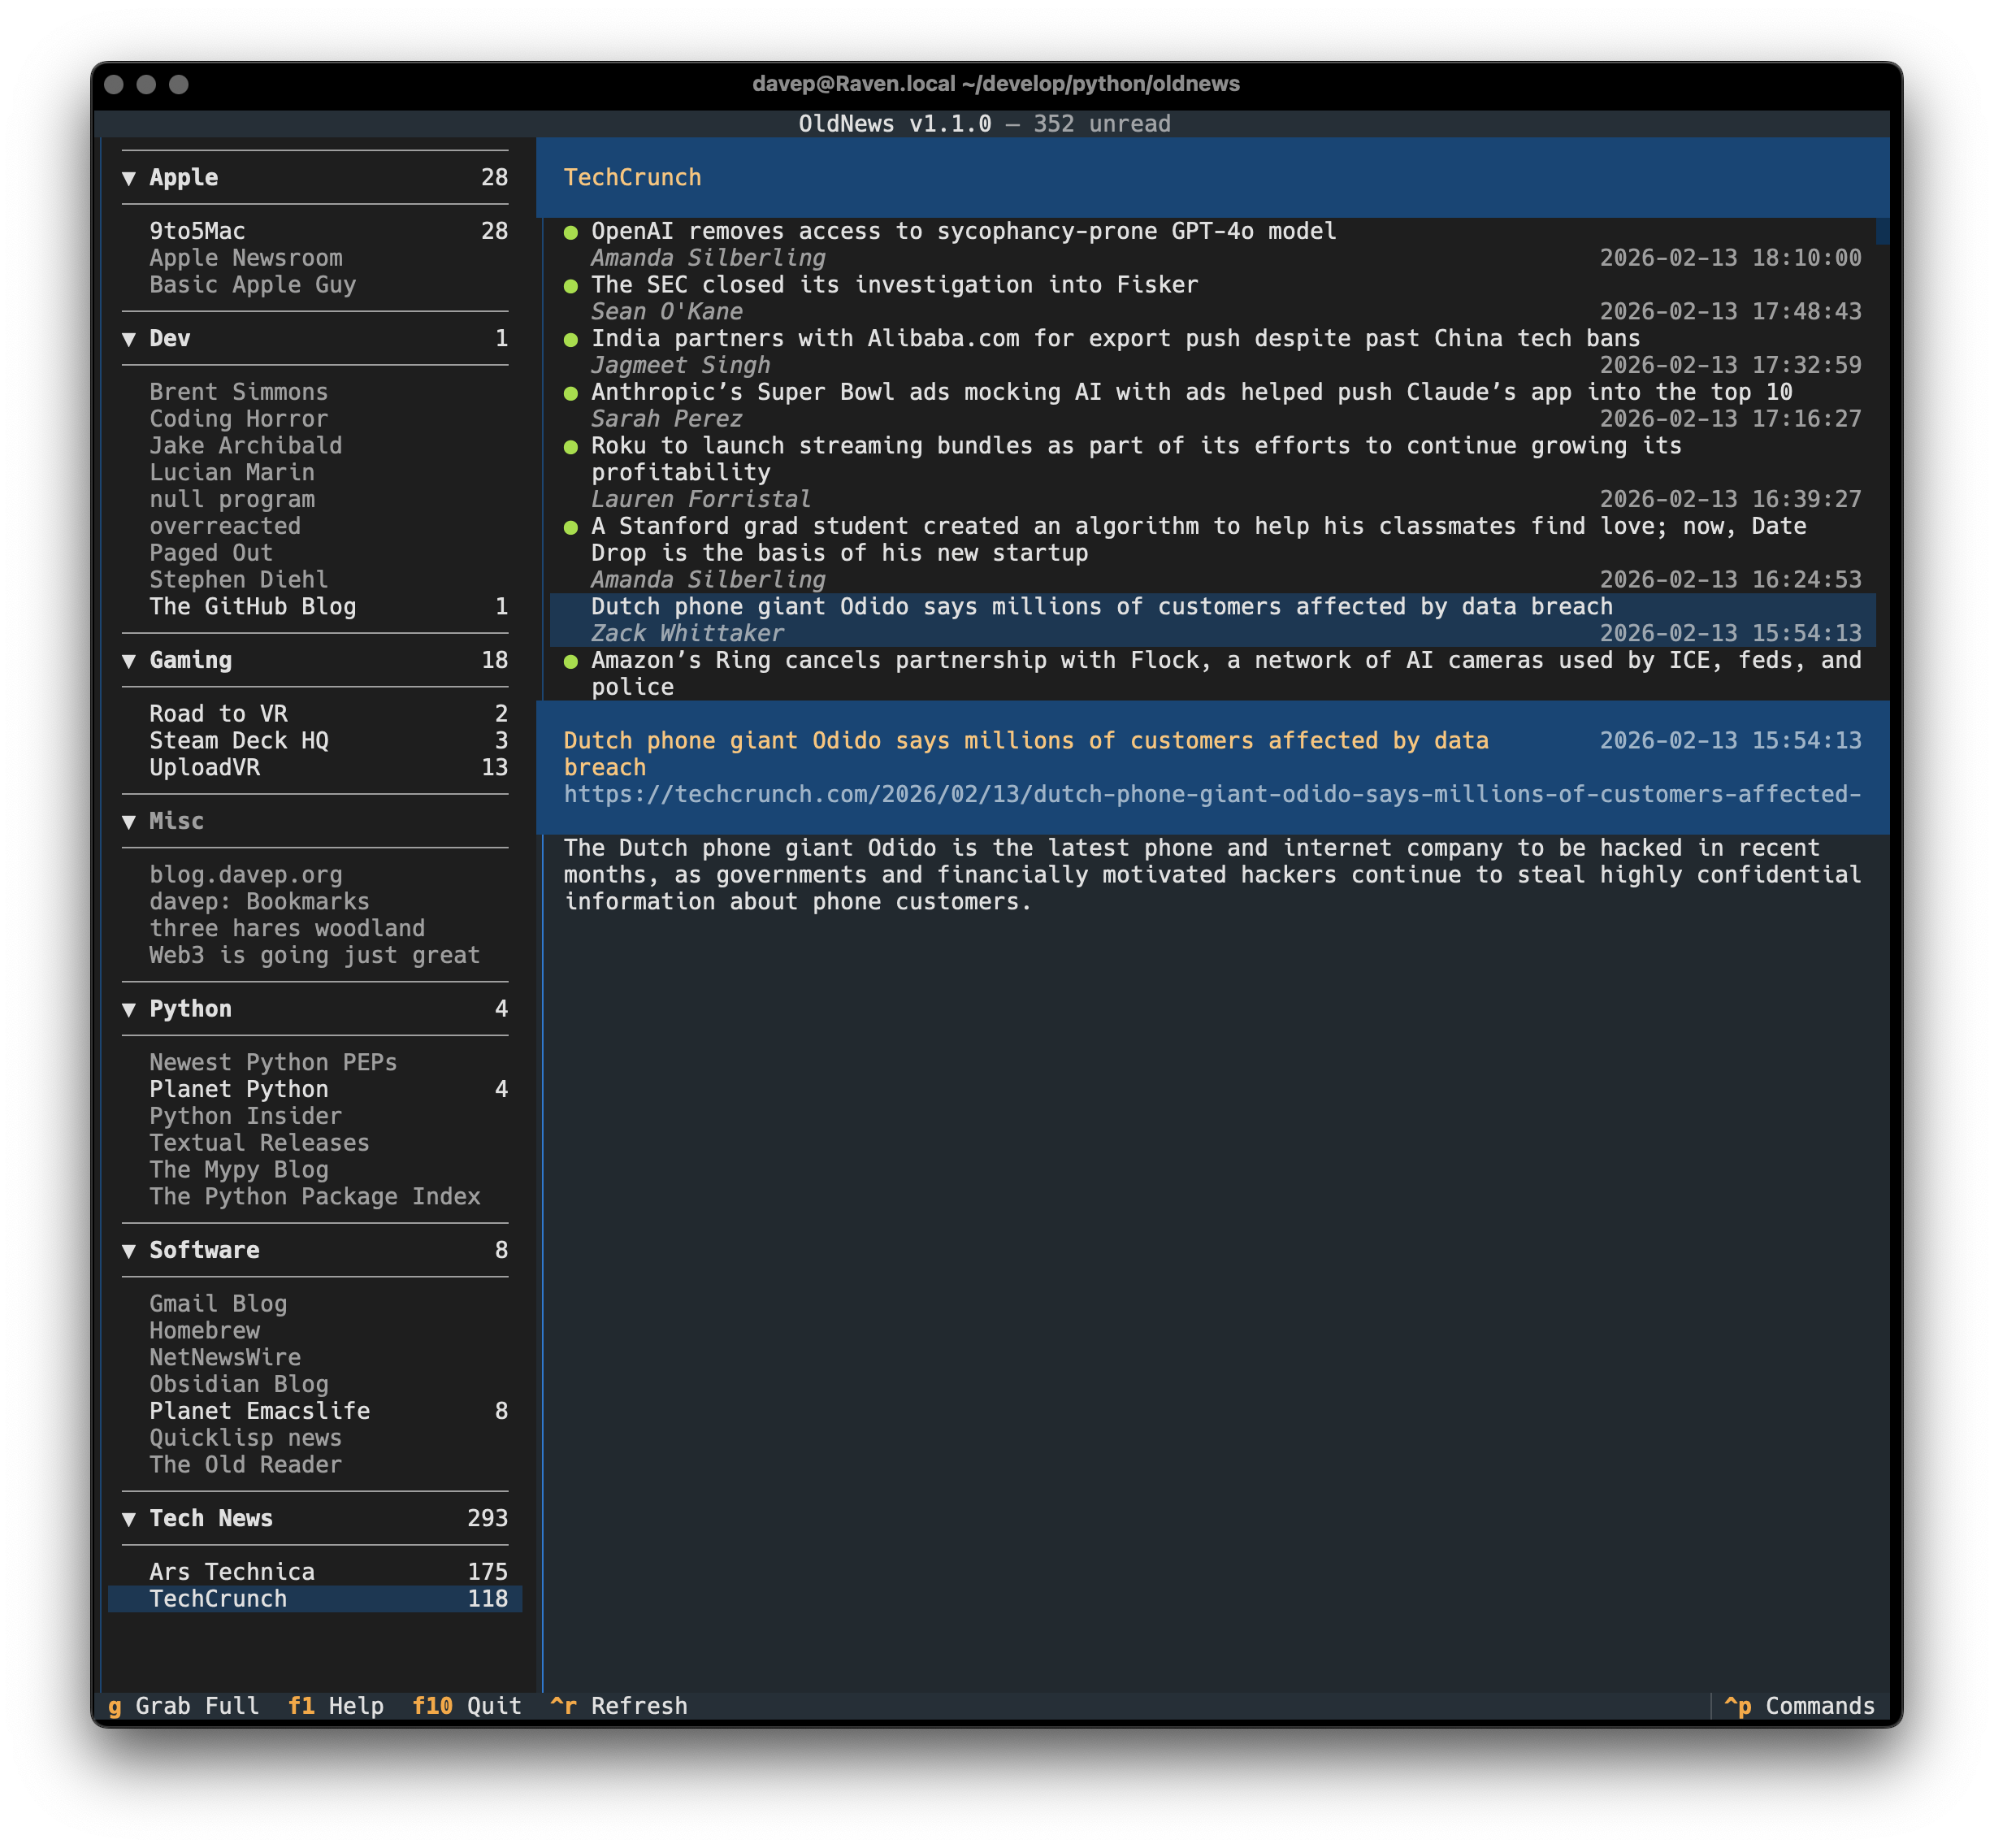Viewport: 1994px width, 1848px height.
Task: Click the unread dot on the SEC Fisker article
Action: (x=571, y=286)
